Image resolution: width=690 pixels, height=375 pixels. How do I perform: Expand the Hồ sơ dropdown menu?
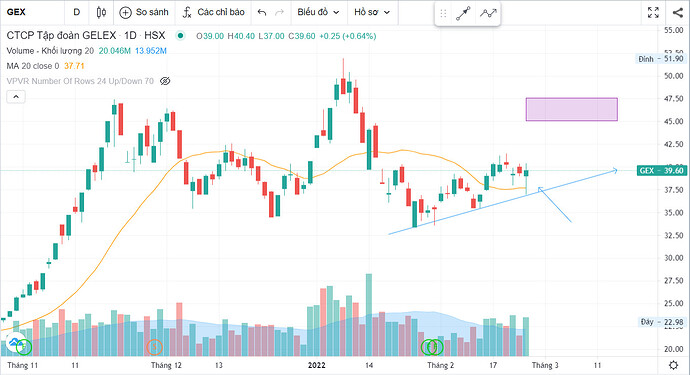click(x=372, y=12)
